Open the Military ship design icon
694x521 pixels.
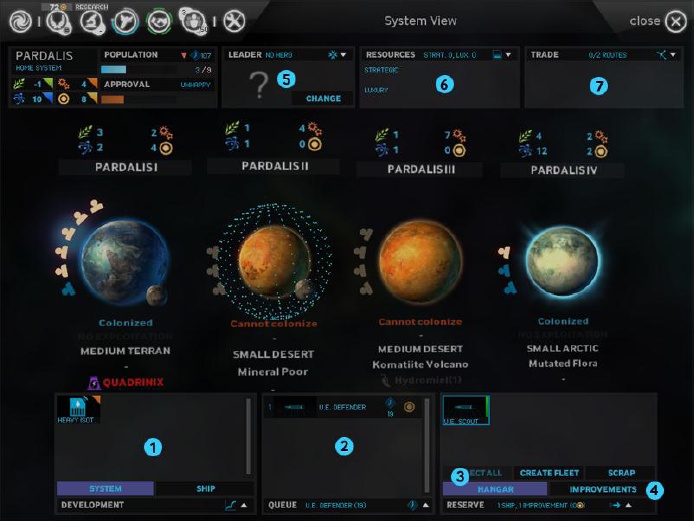[125, 21]
